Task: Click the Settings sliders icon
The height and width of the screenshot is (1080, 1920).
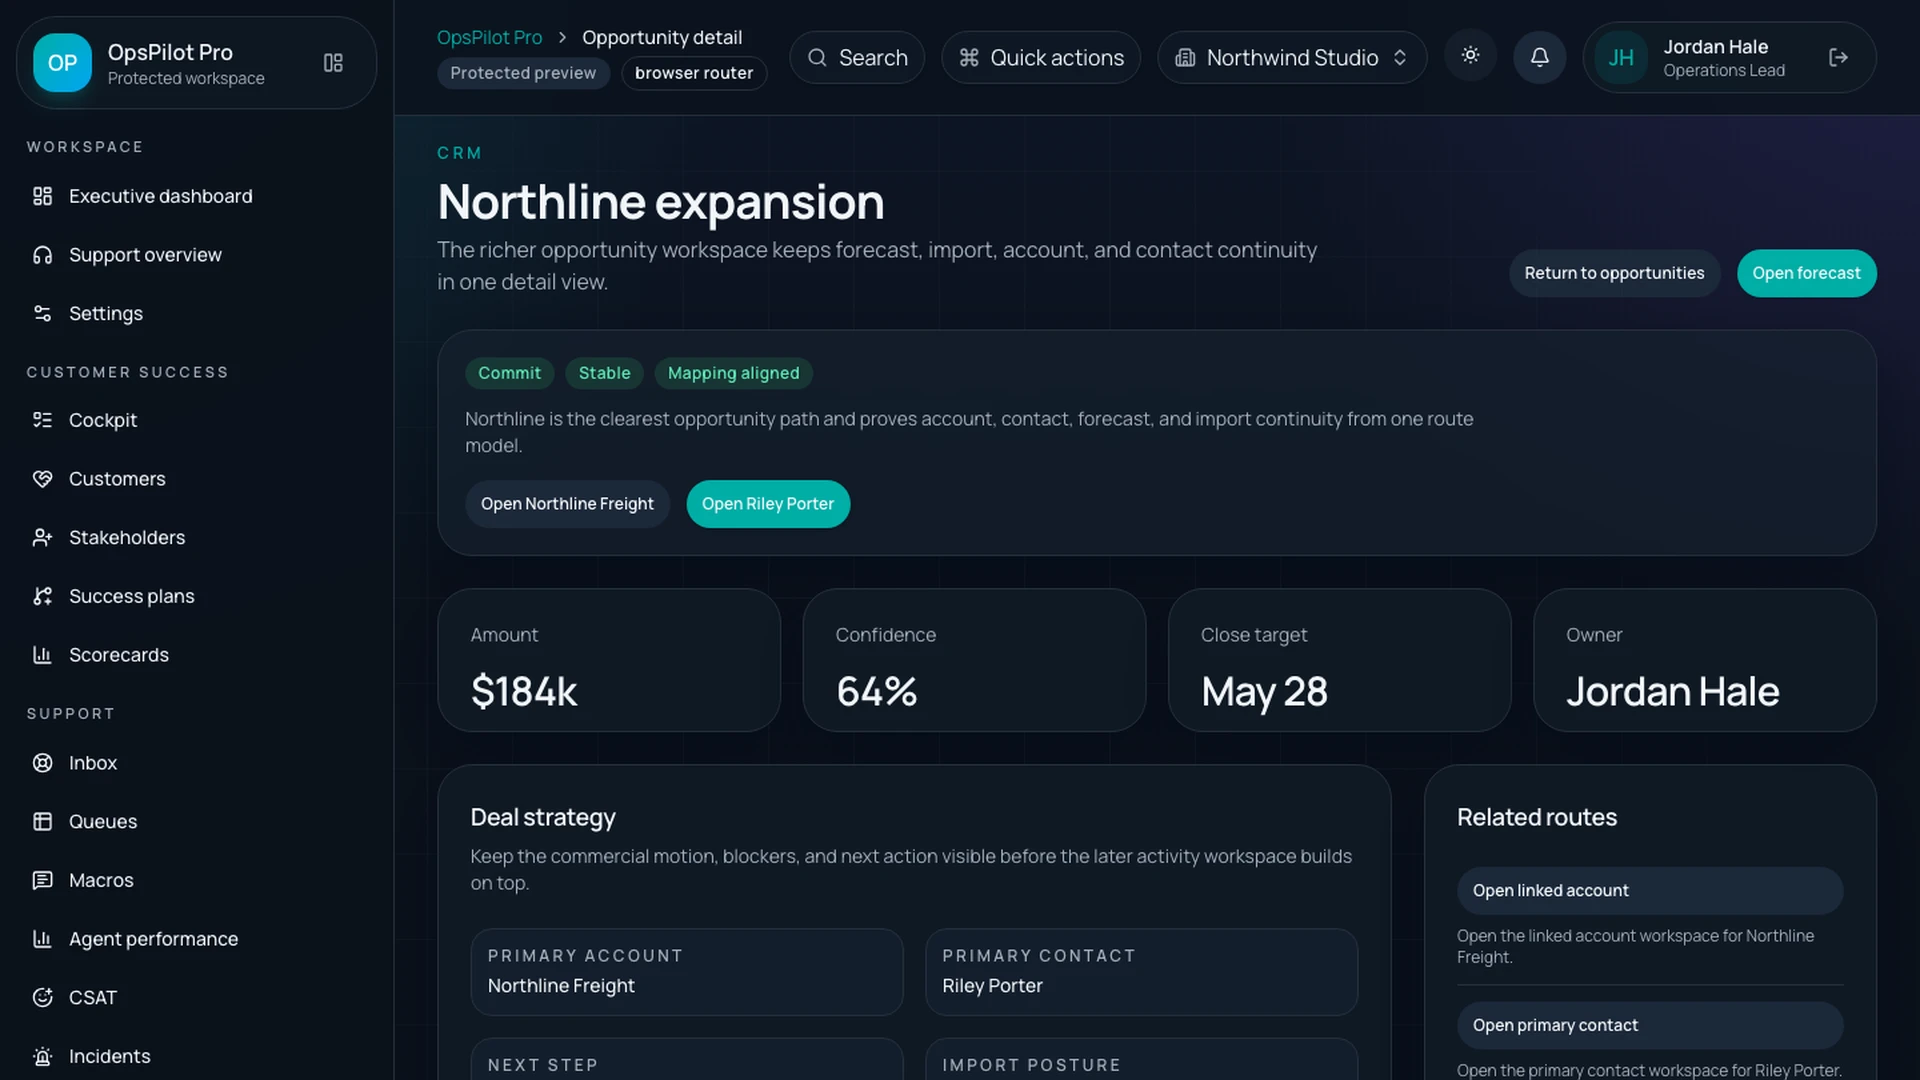Action: 42,314
